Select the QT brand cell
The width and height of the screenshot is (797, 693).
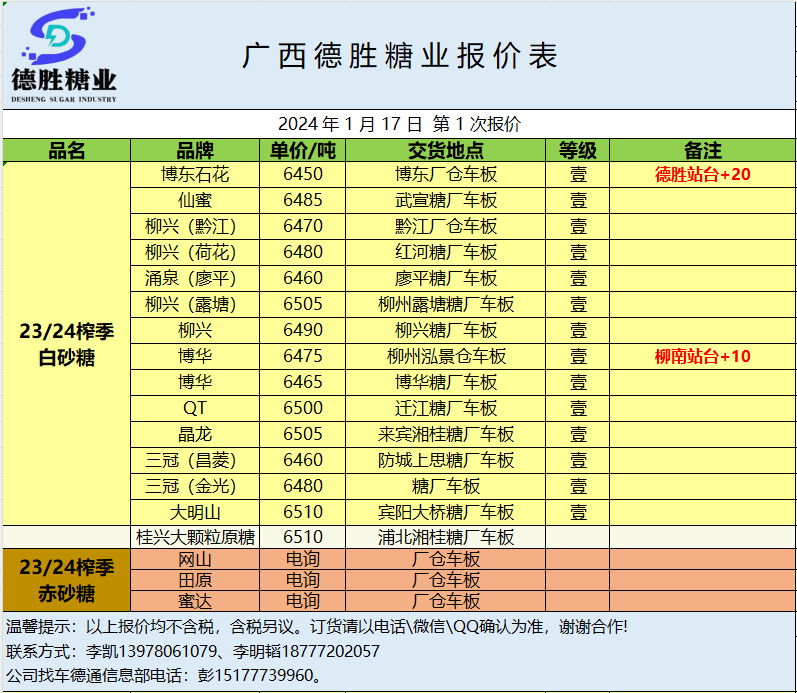pyautogui.click(x=195, y=408)
